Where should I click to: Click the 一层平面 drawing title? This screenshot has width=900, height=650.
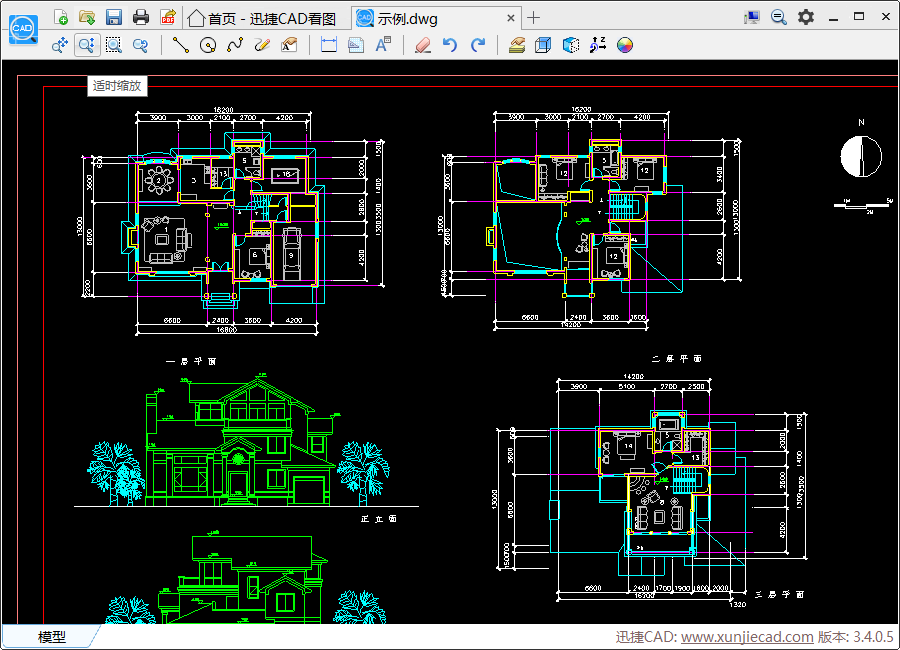191,361
